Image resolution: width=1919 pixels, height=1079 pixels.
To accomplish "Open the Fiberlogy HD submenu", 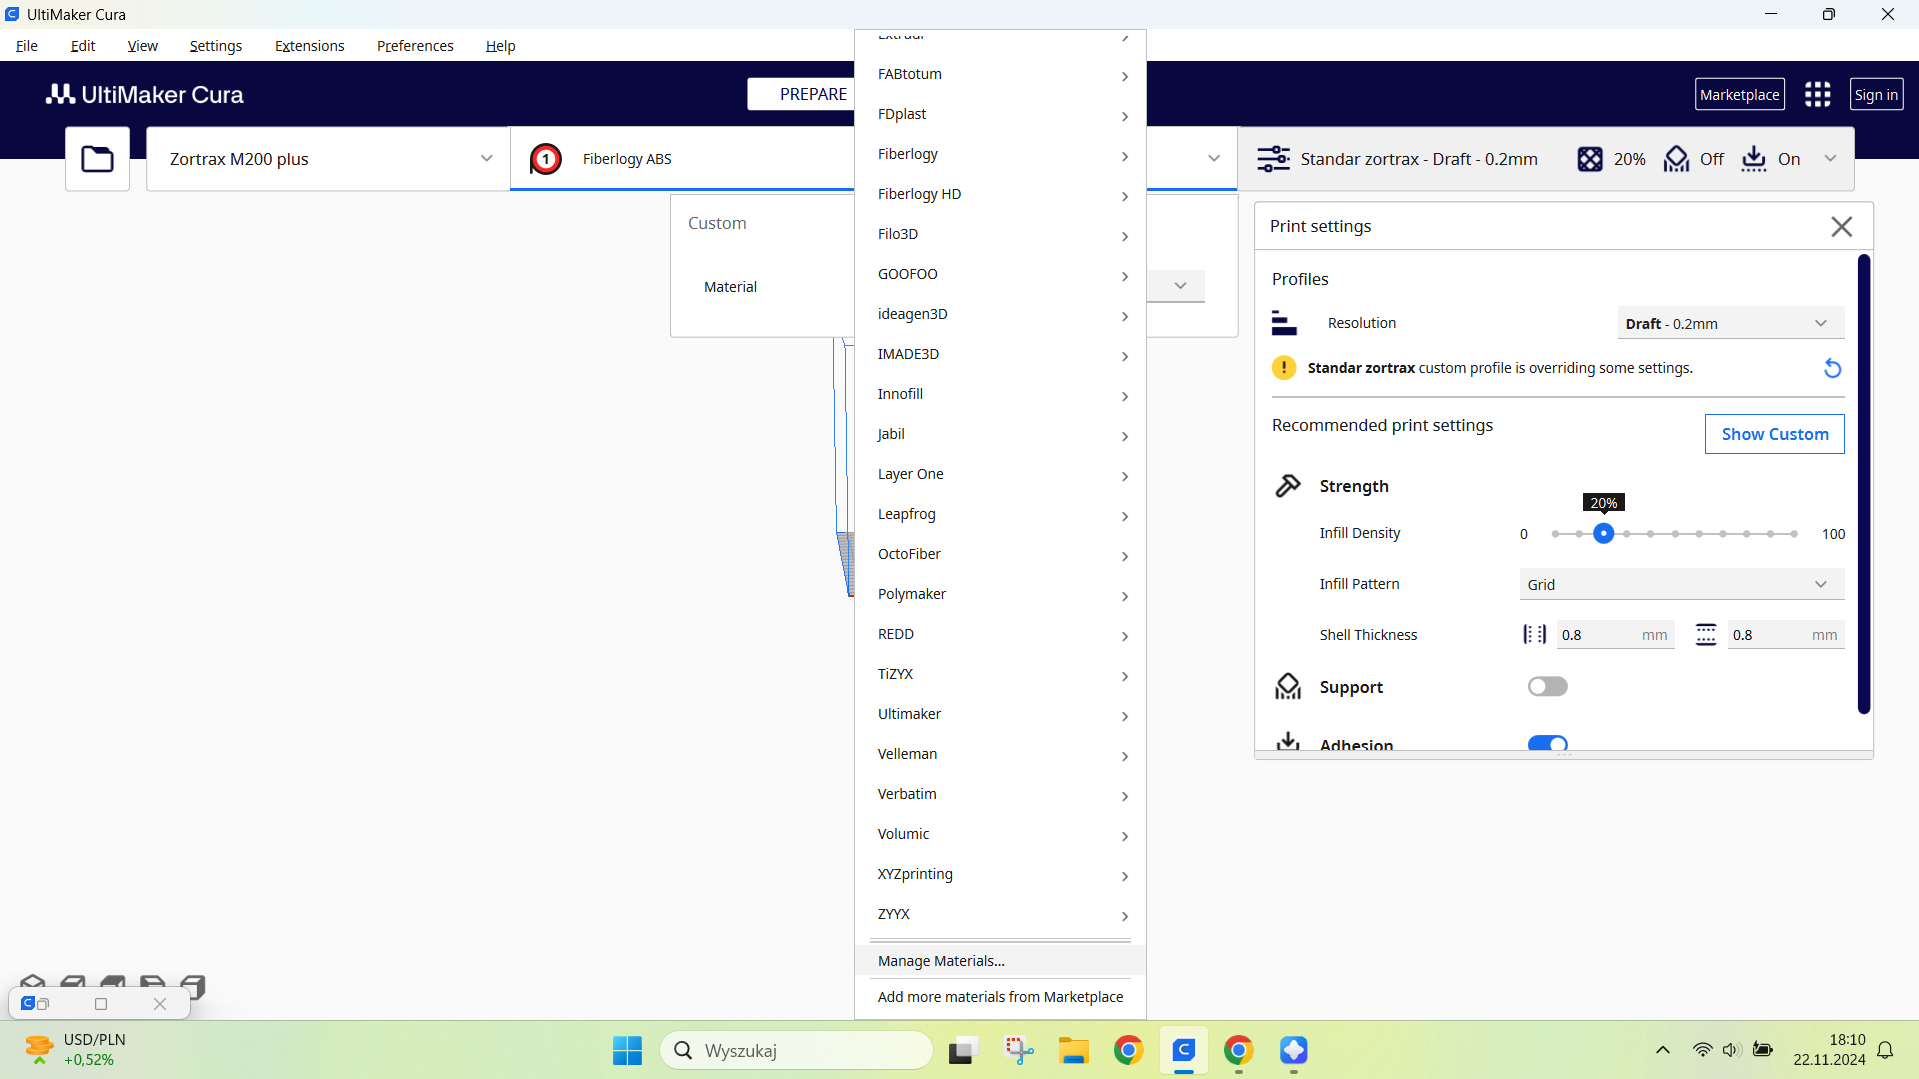I will [1001, 194].
